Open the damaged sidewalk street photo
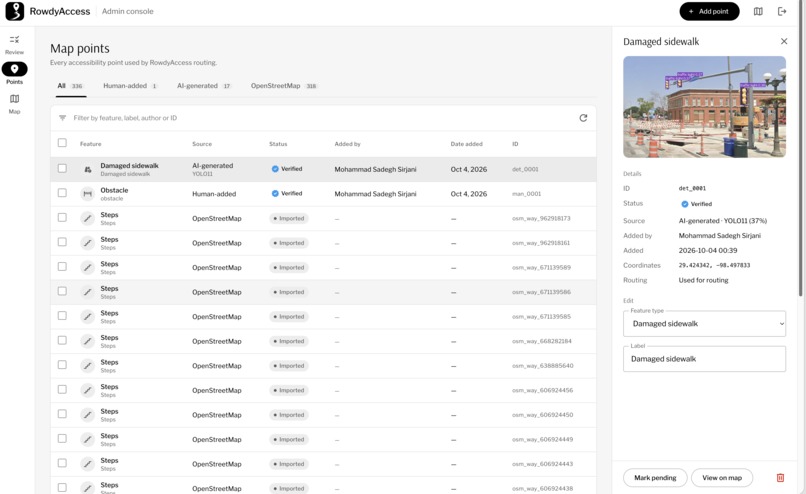Viewport: 806px width, 494px height. tap(704, 106)
